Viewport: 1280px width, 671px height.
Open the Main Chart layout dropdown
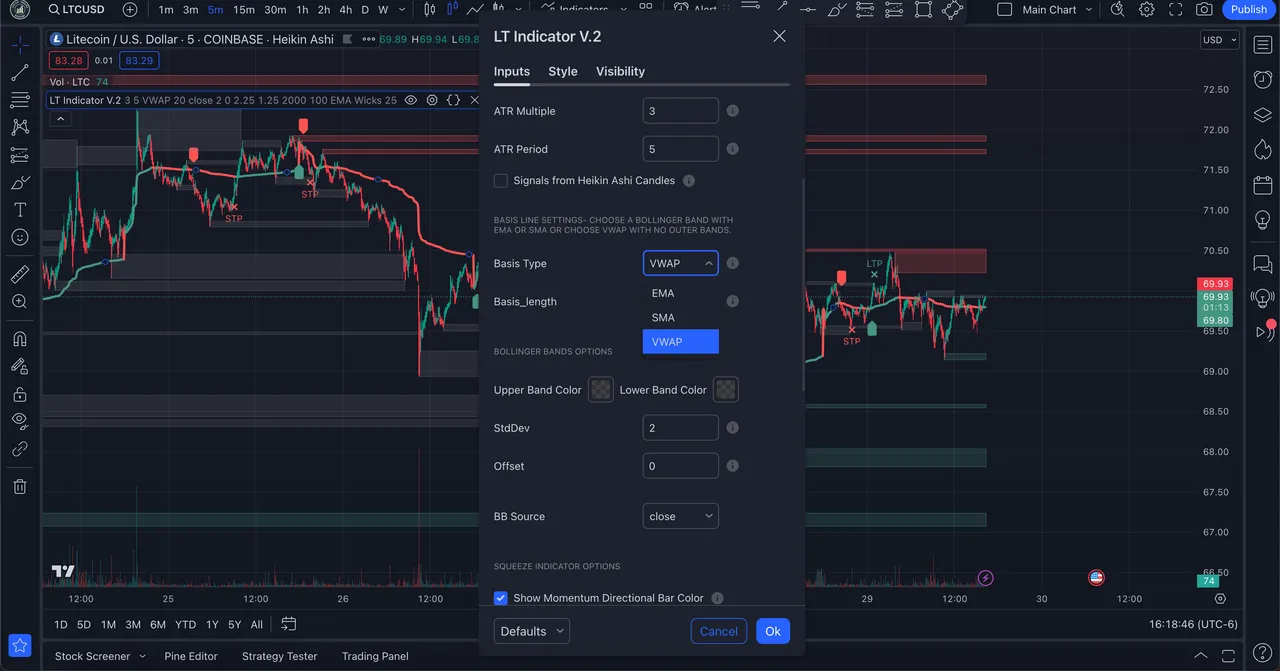(x=1089, y=10)
